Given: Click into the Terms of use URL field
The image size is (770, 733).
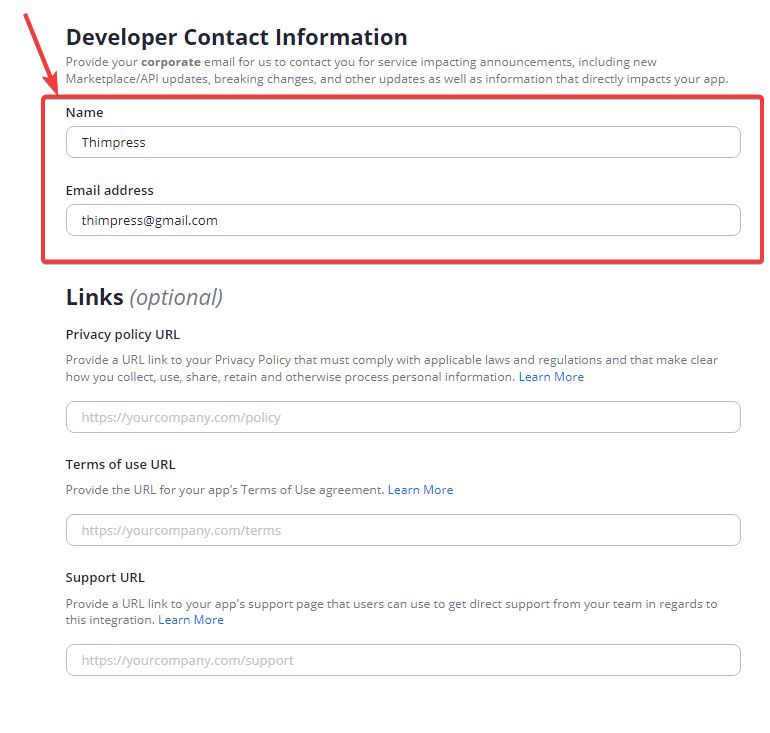Looking at the screenshot, I should click(x=403, y=530).
